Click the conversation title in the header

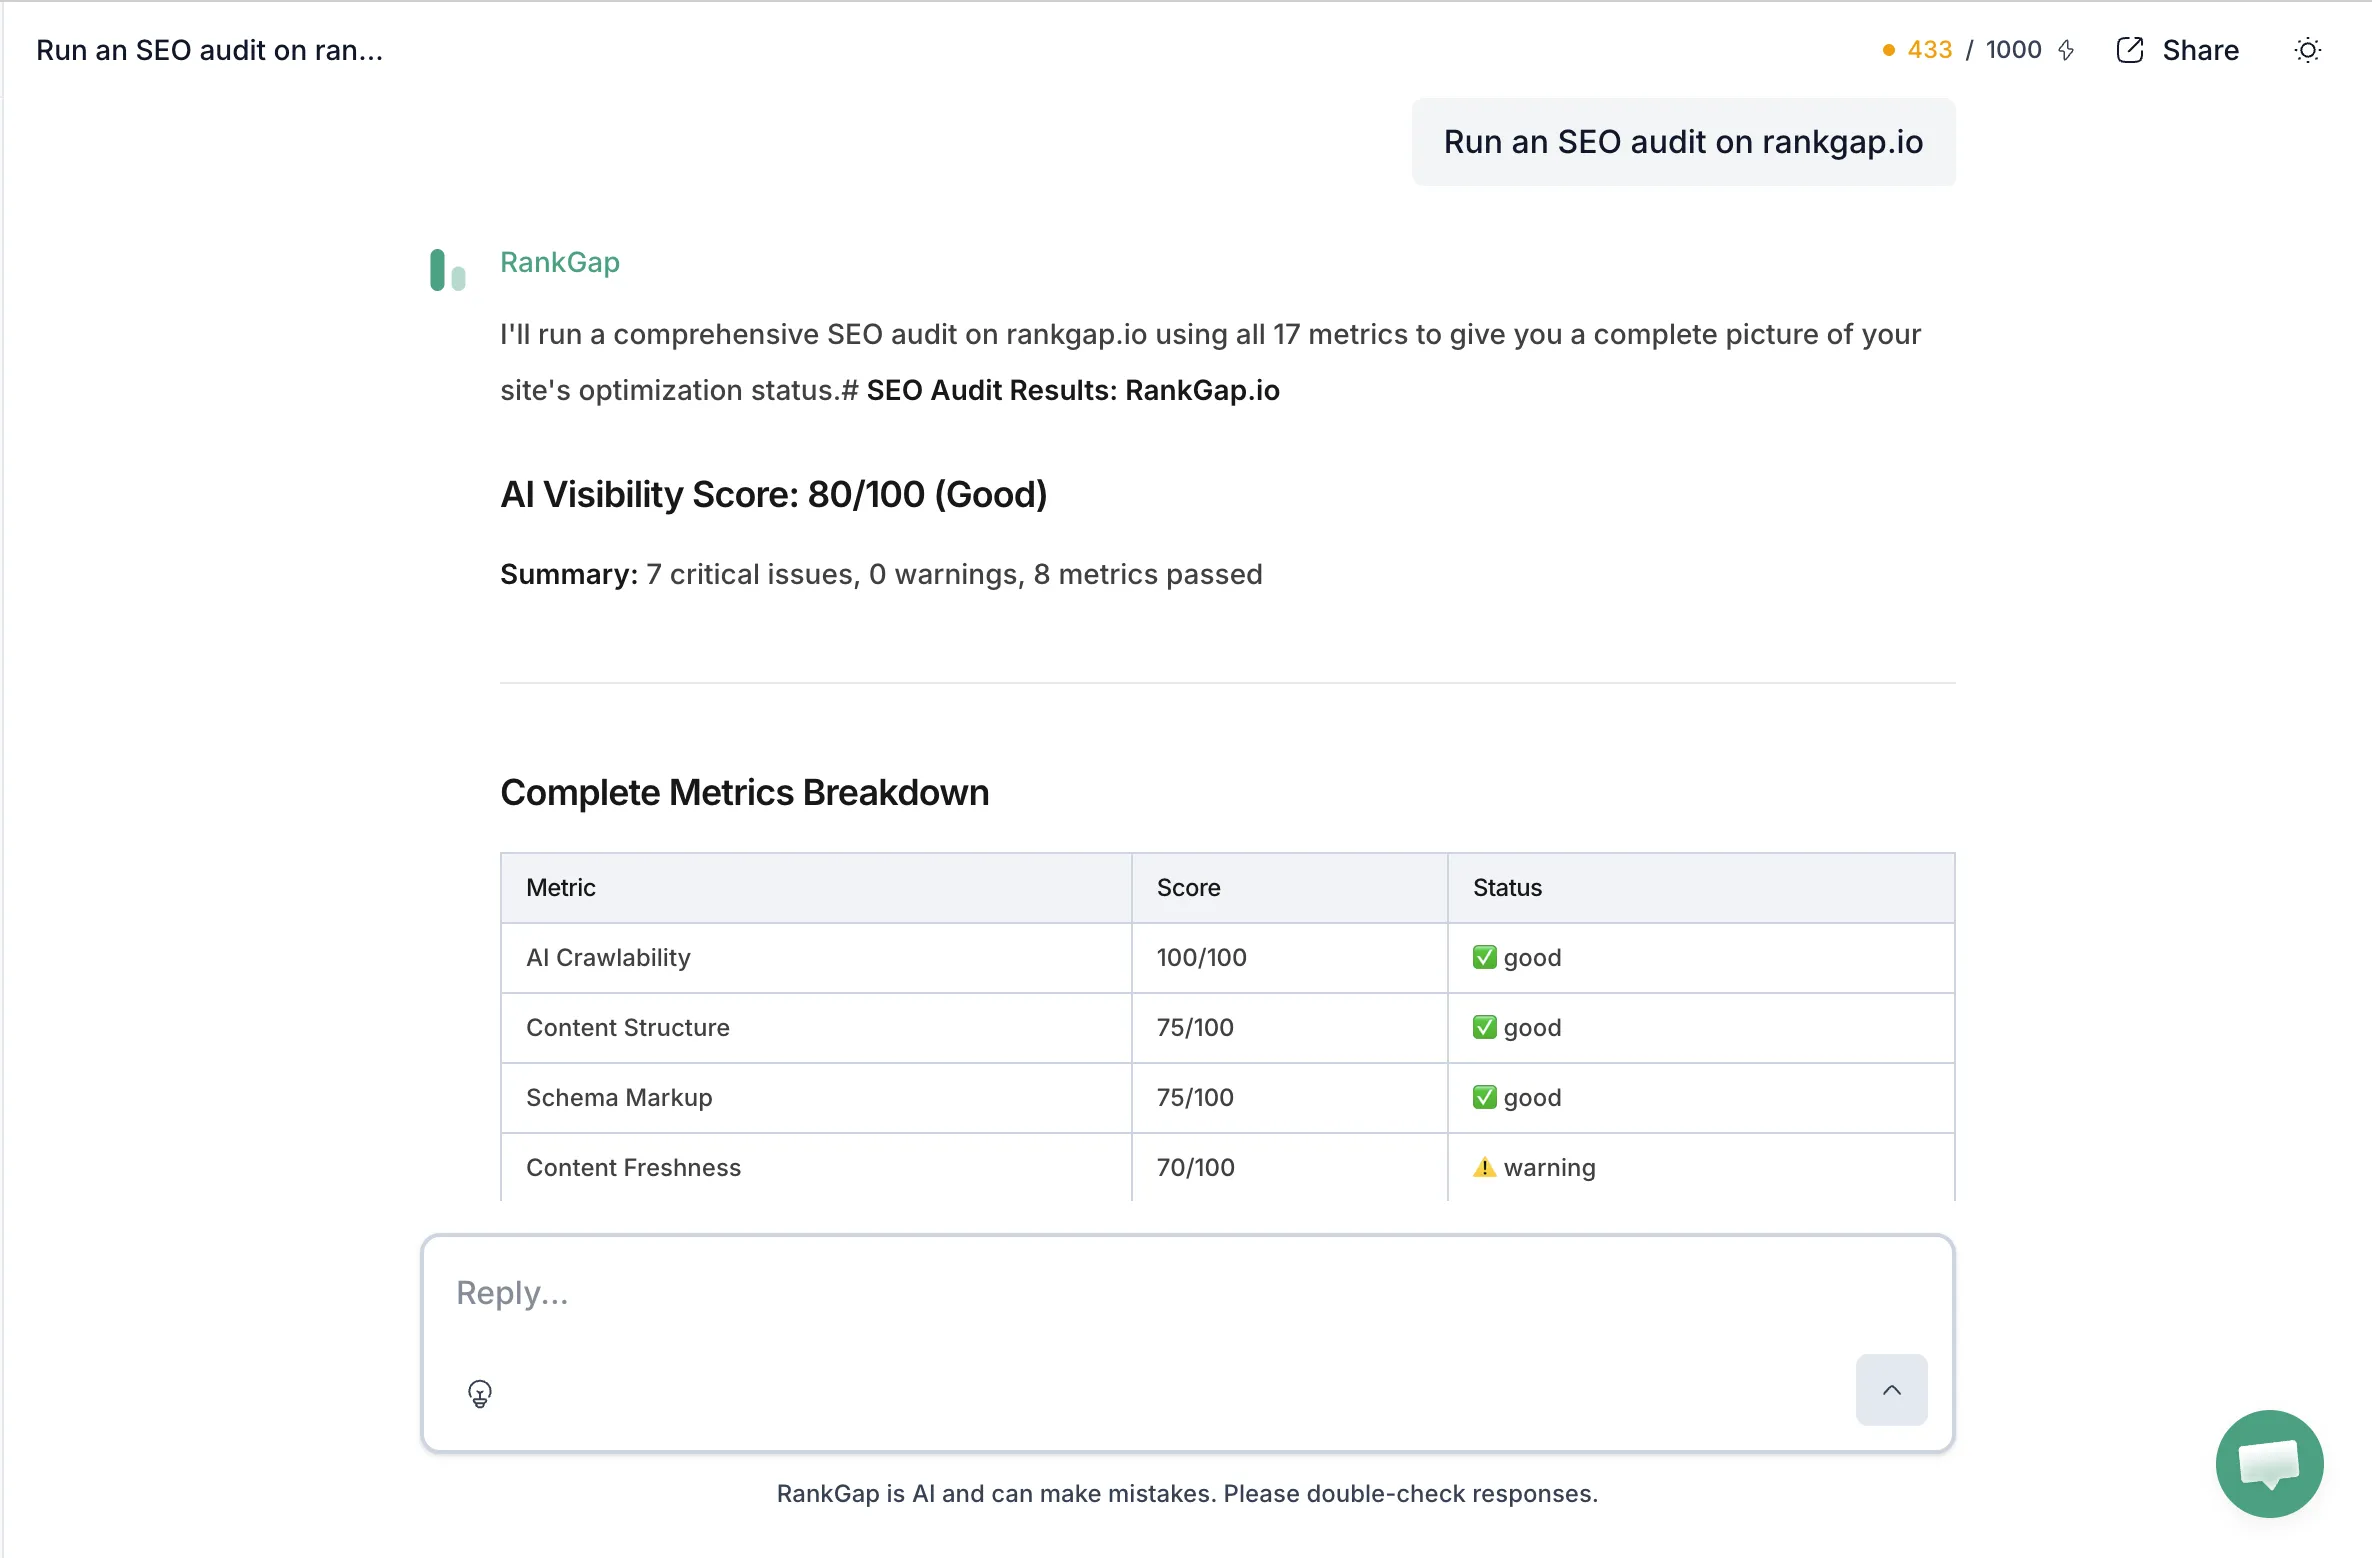tap(209, 50)
